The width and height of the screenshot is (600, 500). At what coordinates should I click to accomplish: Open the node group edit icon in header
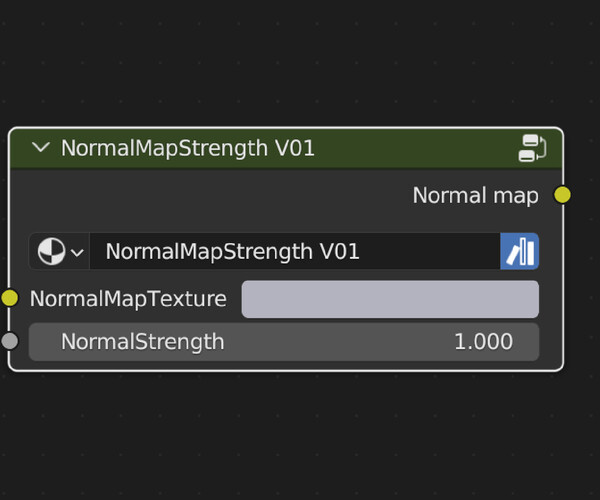532,148
